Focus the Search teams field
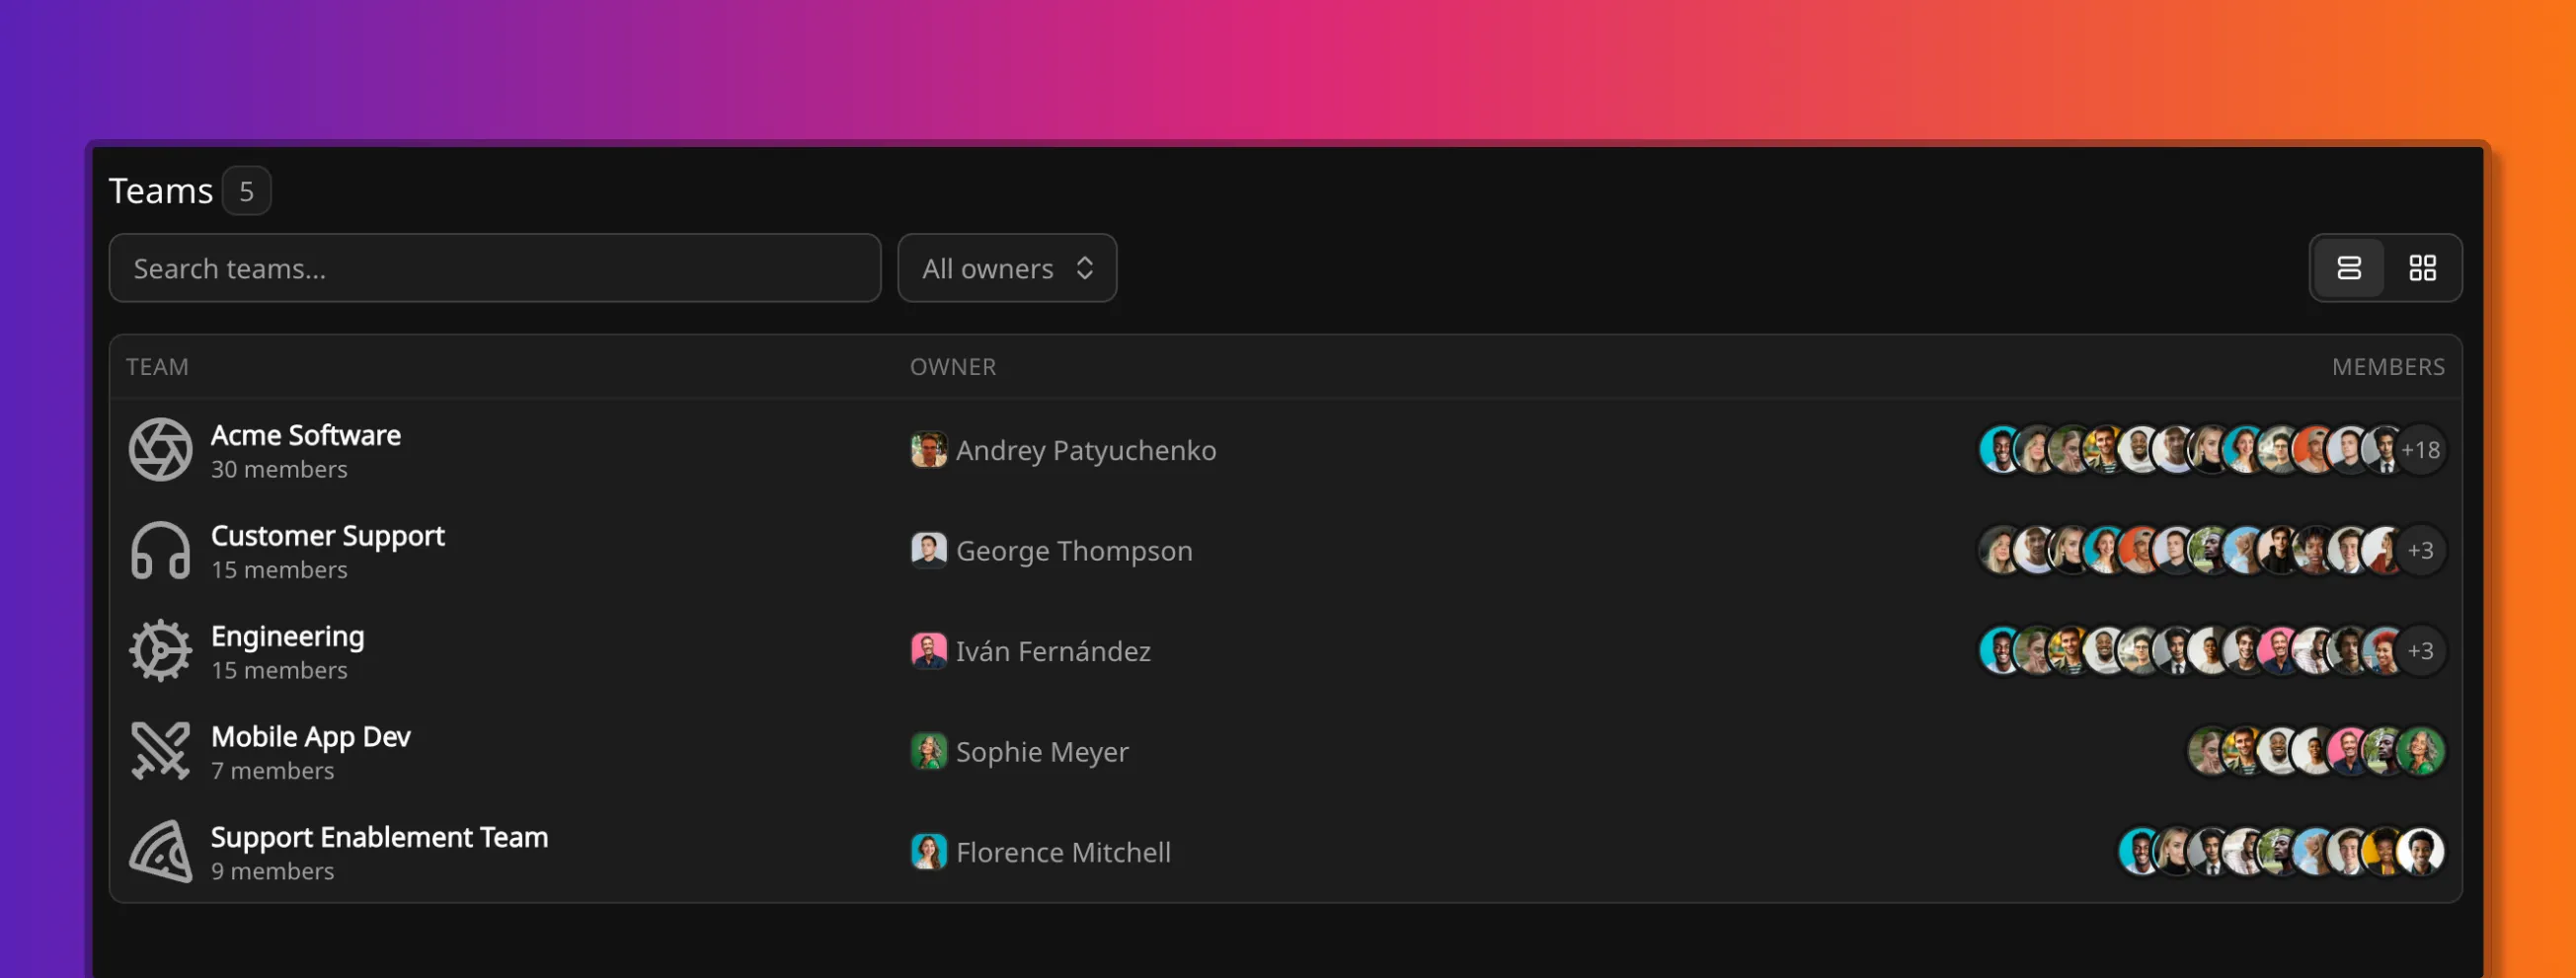2576x978 pixels. pyautogui.click(x=495, y=268)
